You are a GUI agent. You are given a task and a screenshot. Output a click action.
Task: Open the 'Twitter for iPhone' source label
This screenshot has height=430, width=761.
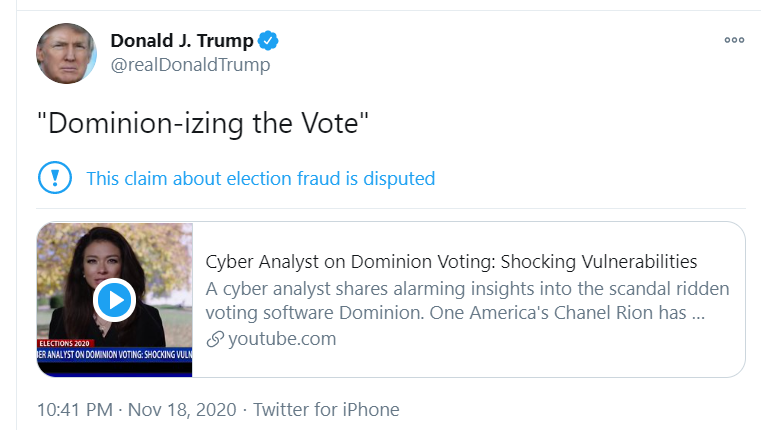coord(326,410)
